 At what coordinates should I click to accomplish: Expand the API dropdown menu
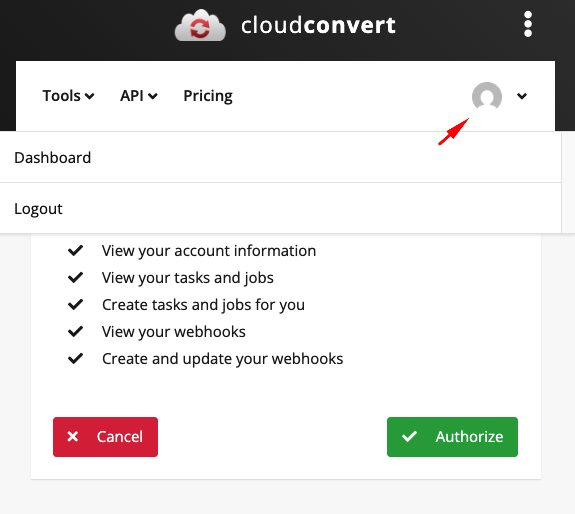pyautogui.click(x=139, y=96)
